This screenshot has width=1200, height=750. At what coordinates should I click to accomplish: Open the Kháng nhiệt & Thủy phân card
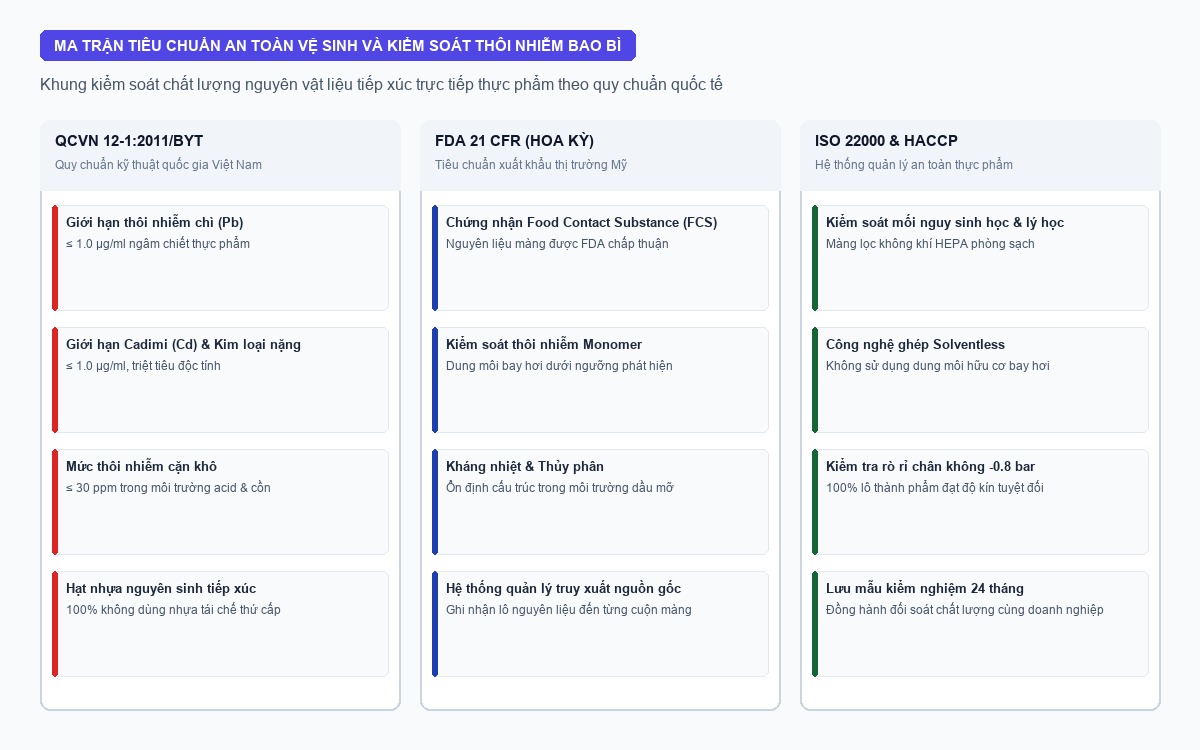[600, 502]
